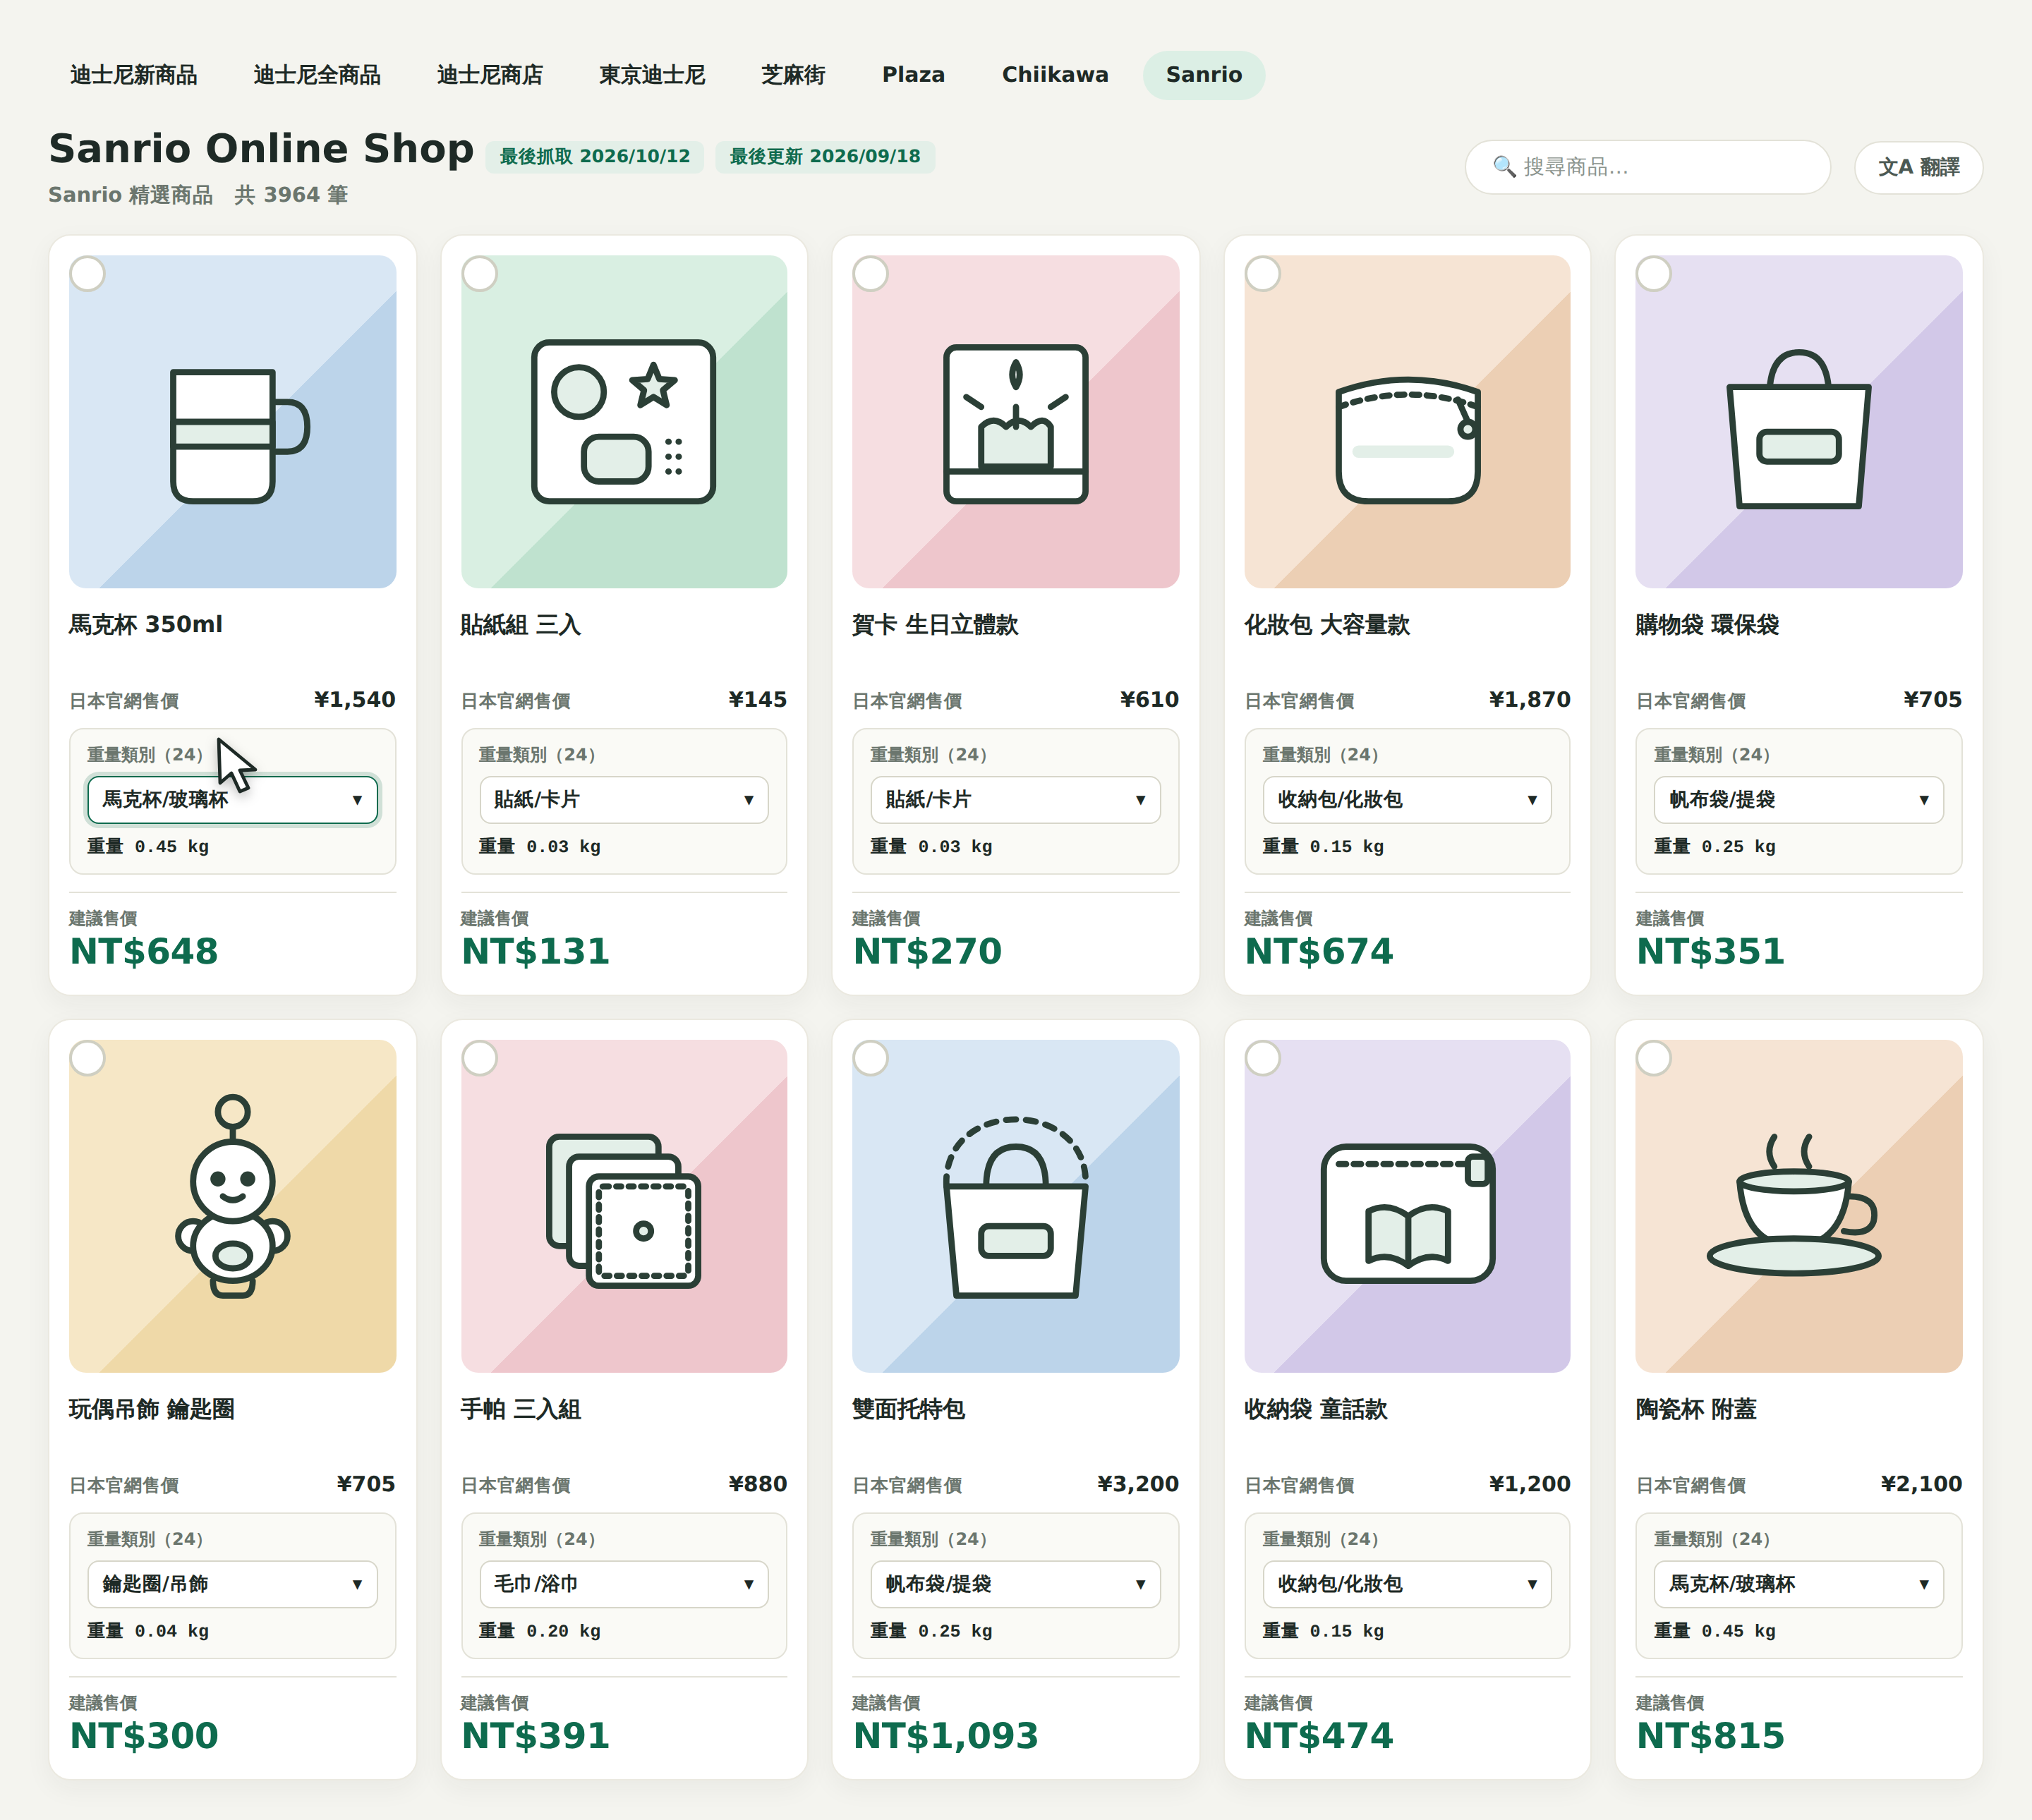Click the handkerchief stack icon of 手帕 三入組
Viewport: 2032px width, 1820px height.
[624, 1206]
